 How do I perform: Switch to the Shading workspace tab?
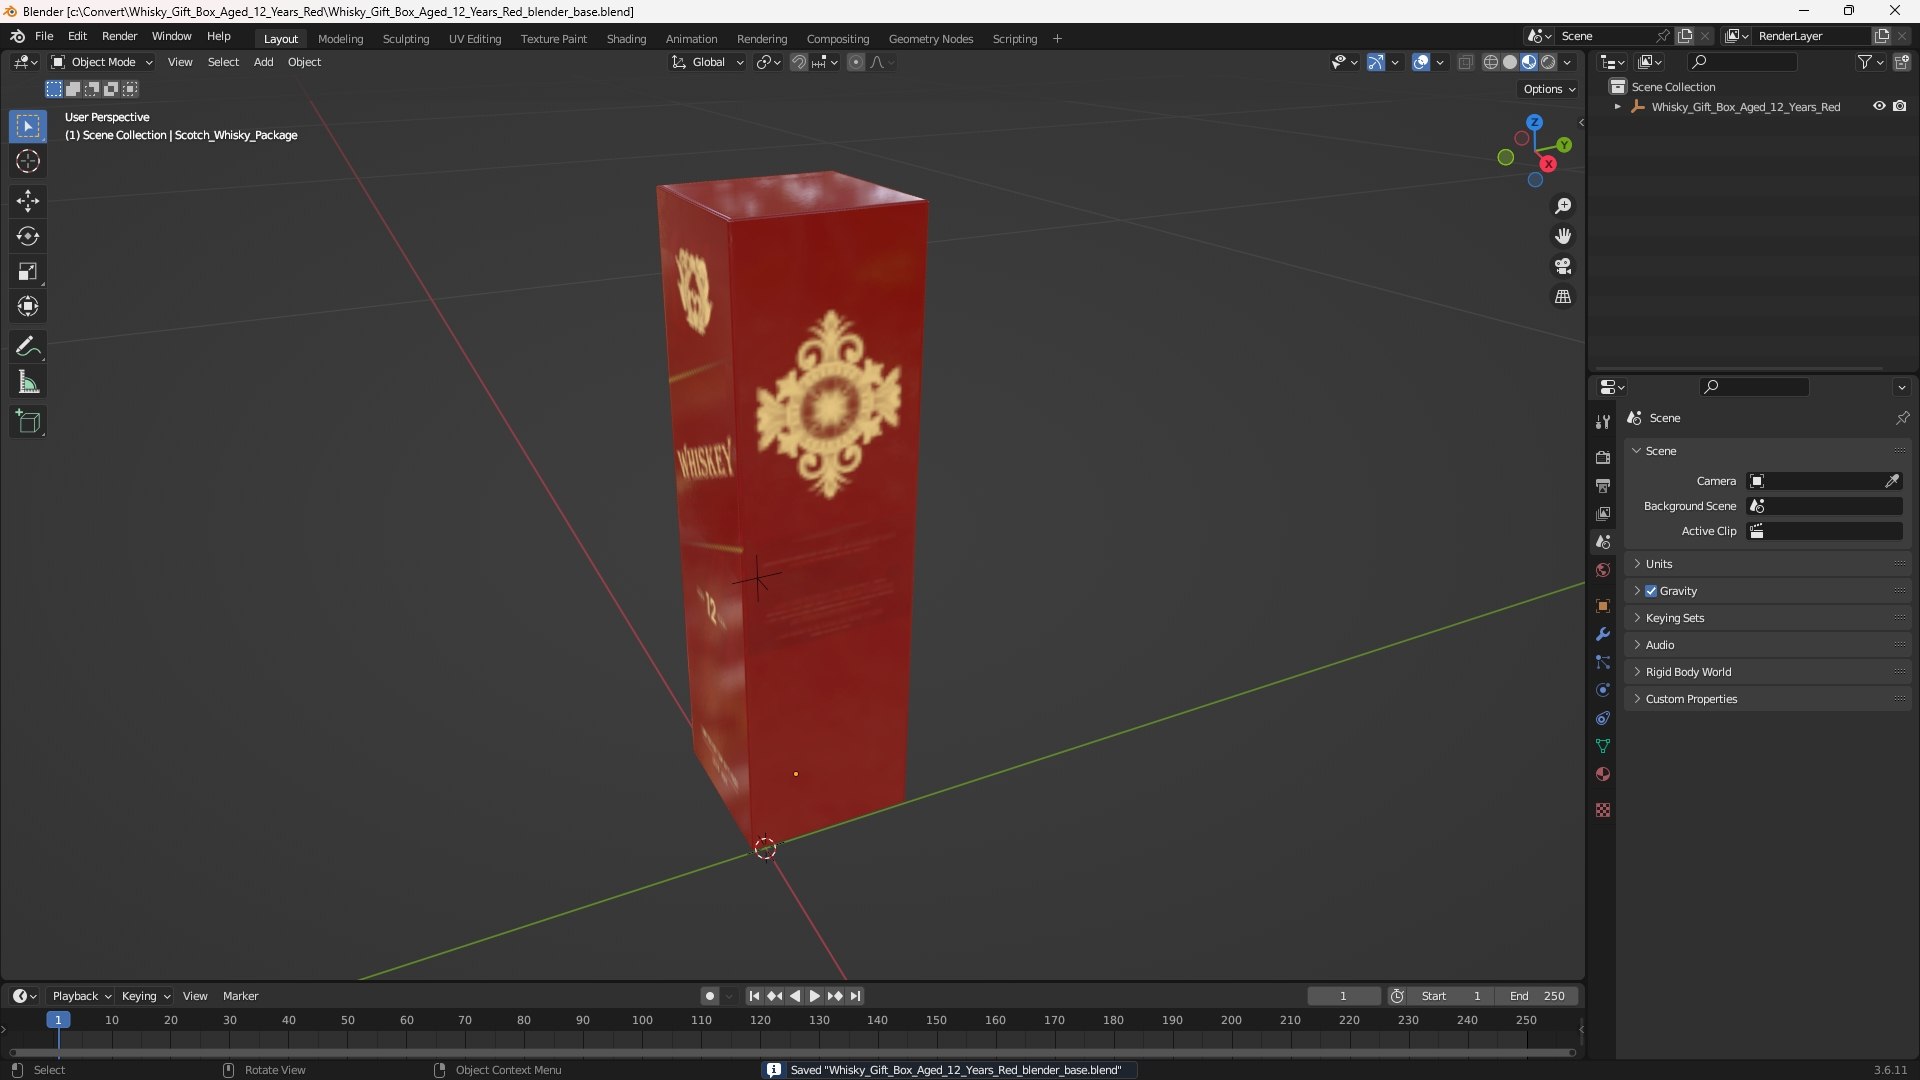tap(626, 39)
